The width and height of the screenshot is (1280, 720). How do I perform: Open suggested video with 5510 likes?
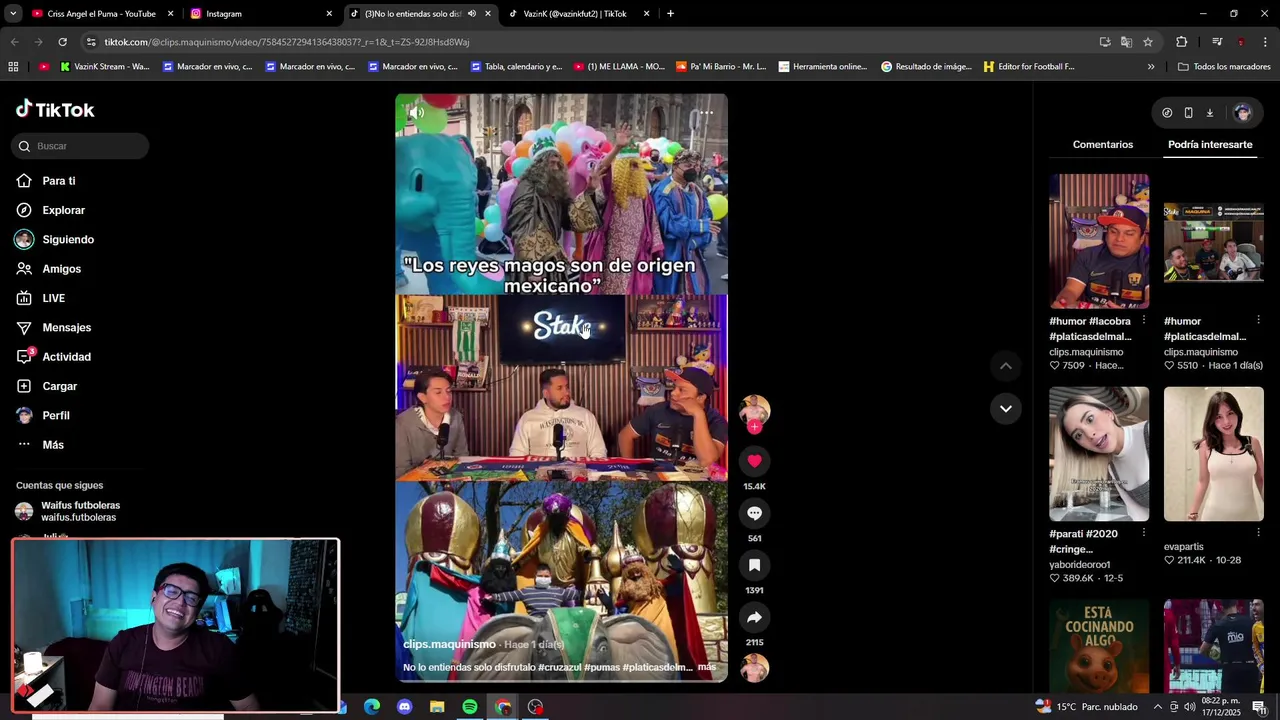[1213, 241]
